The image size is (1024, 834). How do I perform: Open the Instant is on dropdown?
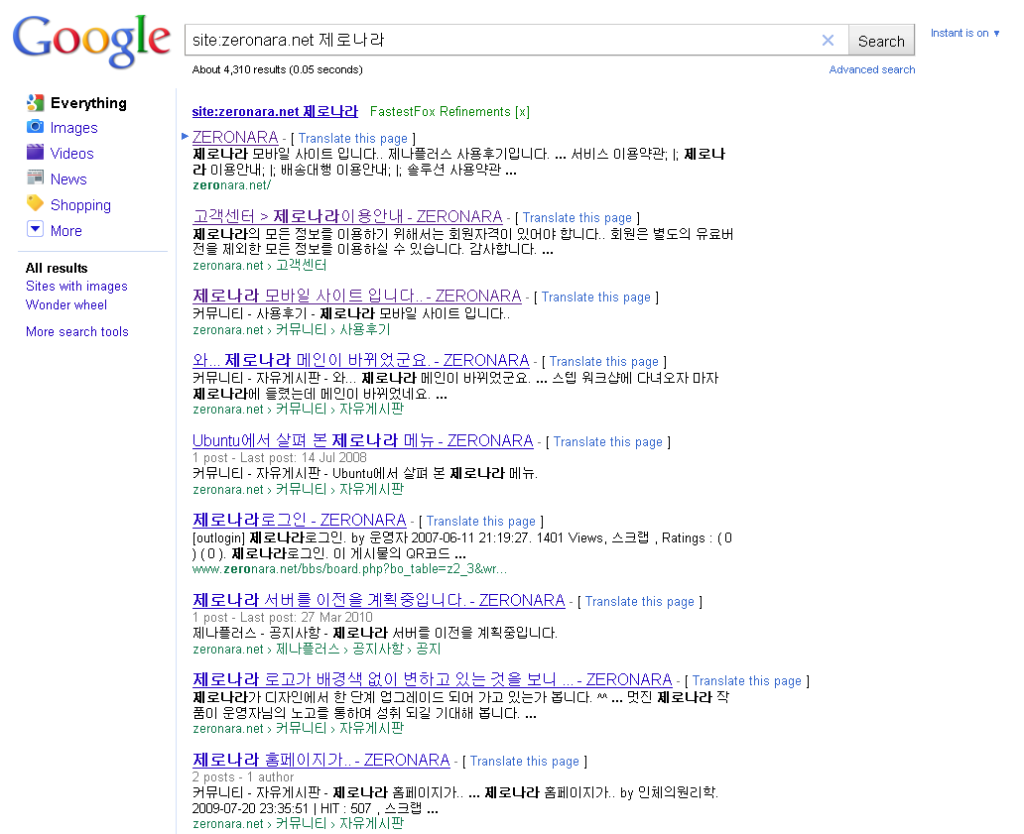(x=965, y=33)
